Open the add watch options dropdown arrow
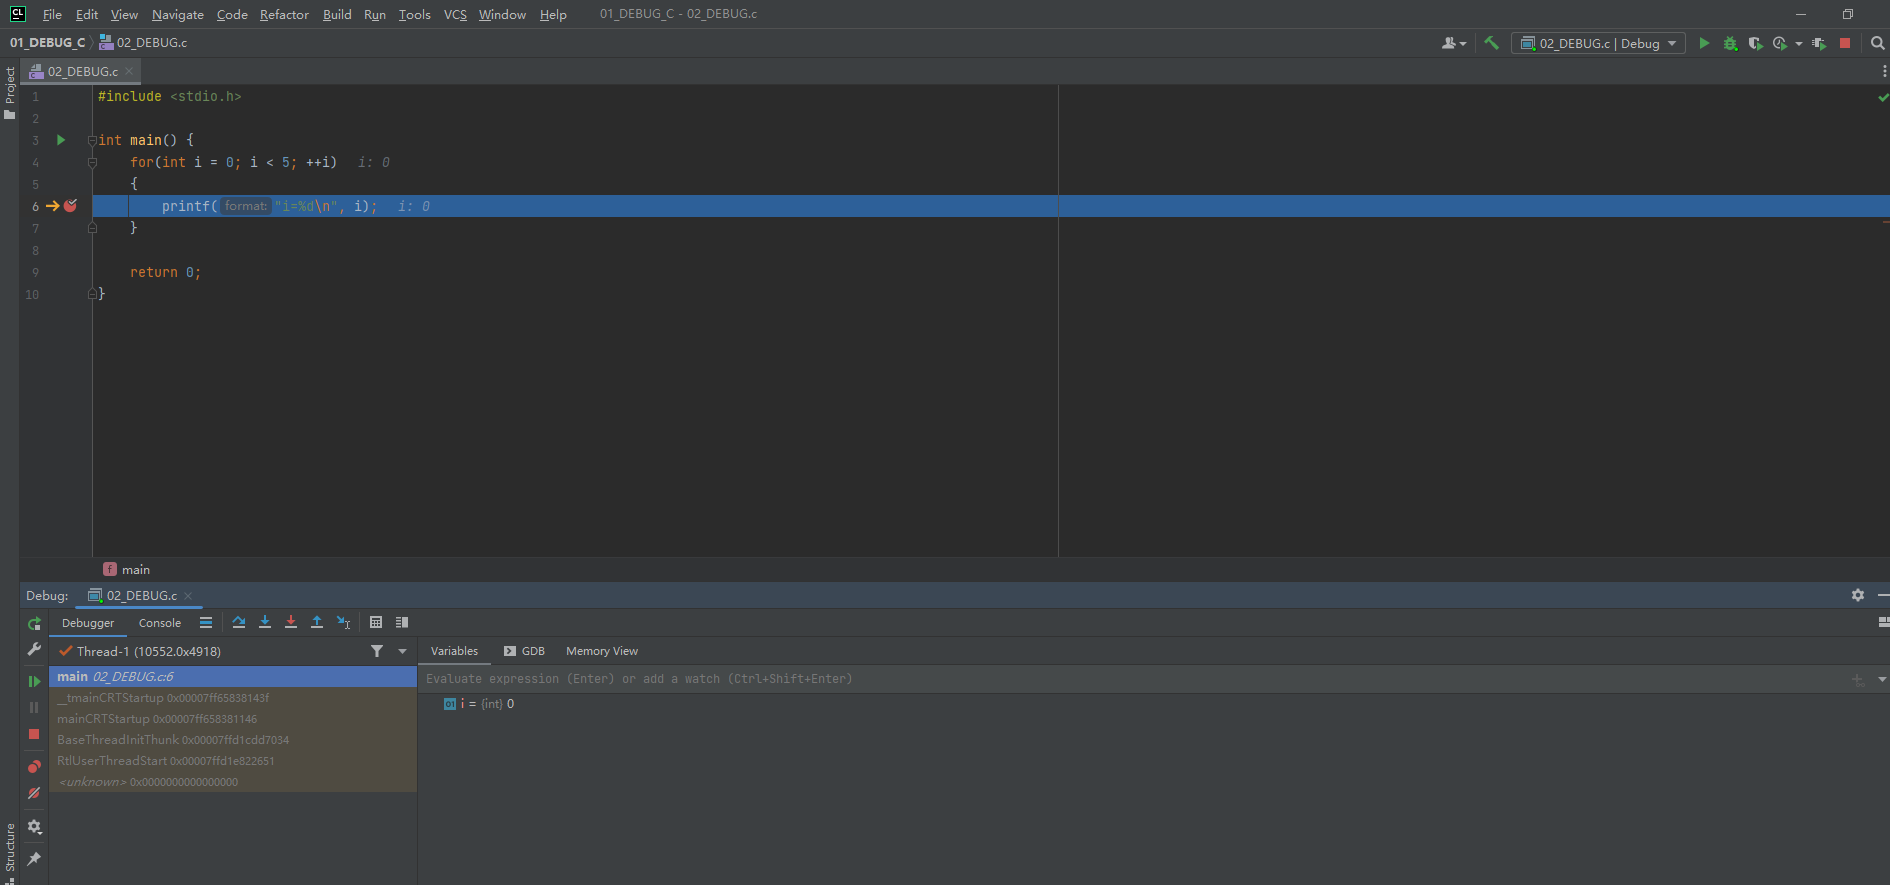This screenshot has height=885, width=1890. tap(1882, 679)
